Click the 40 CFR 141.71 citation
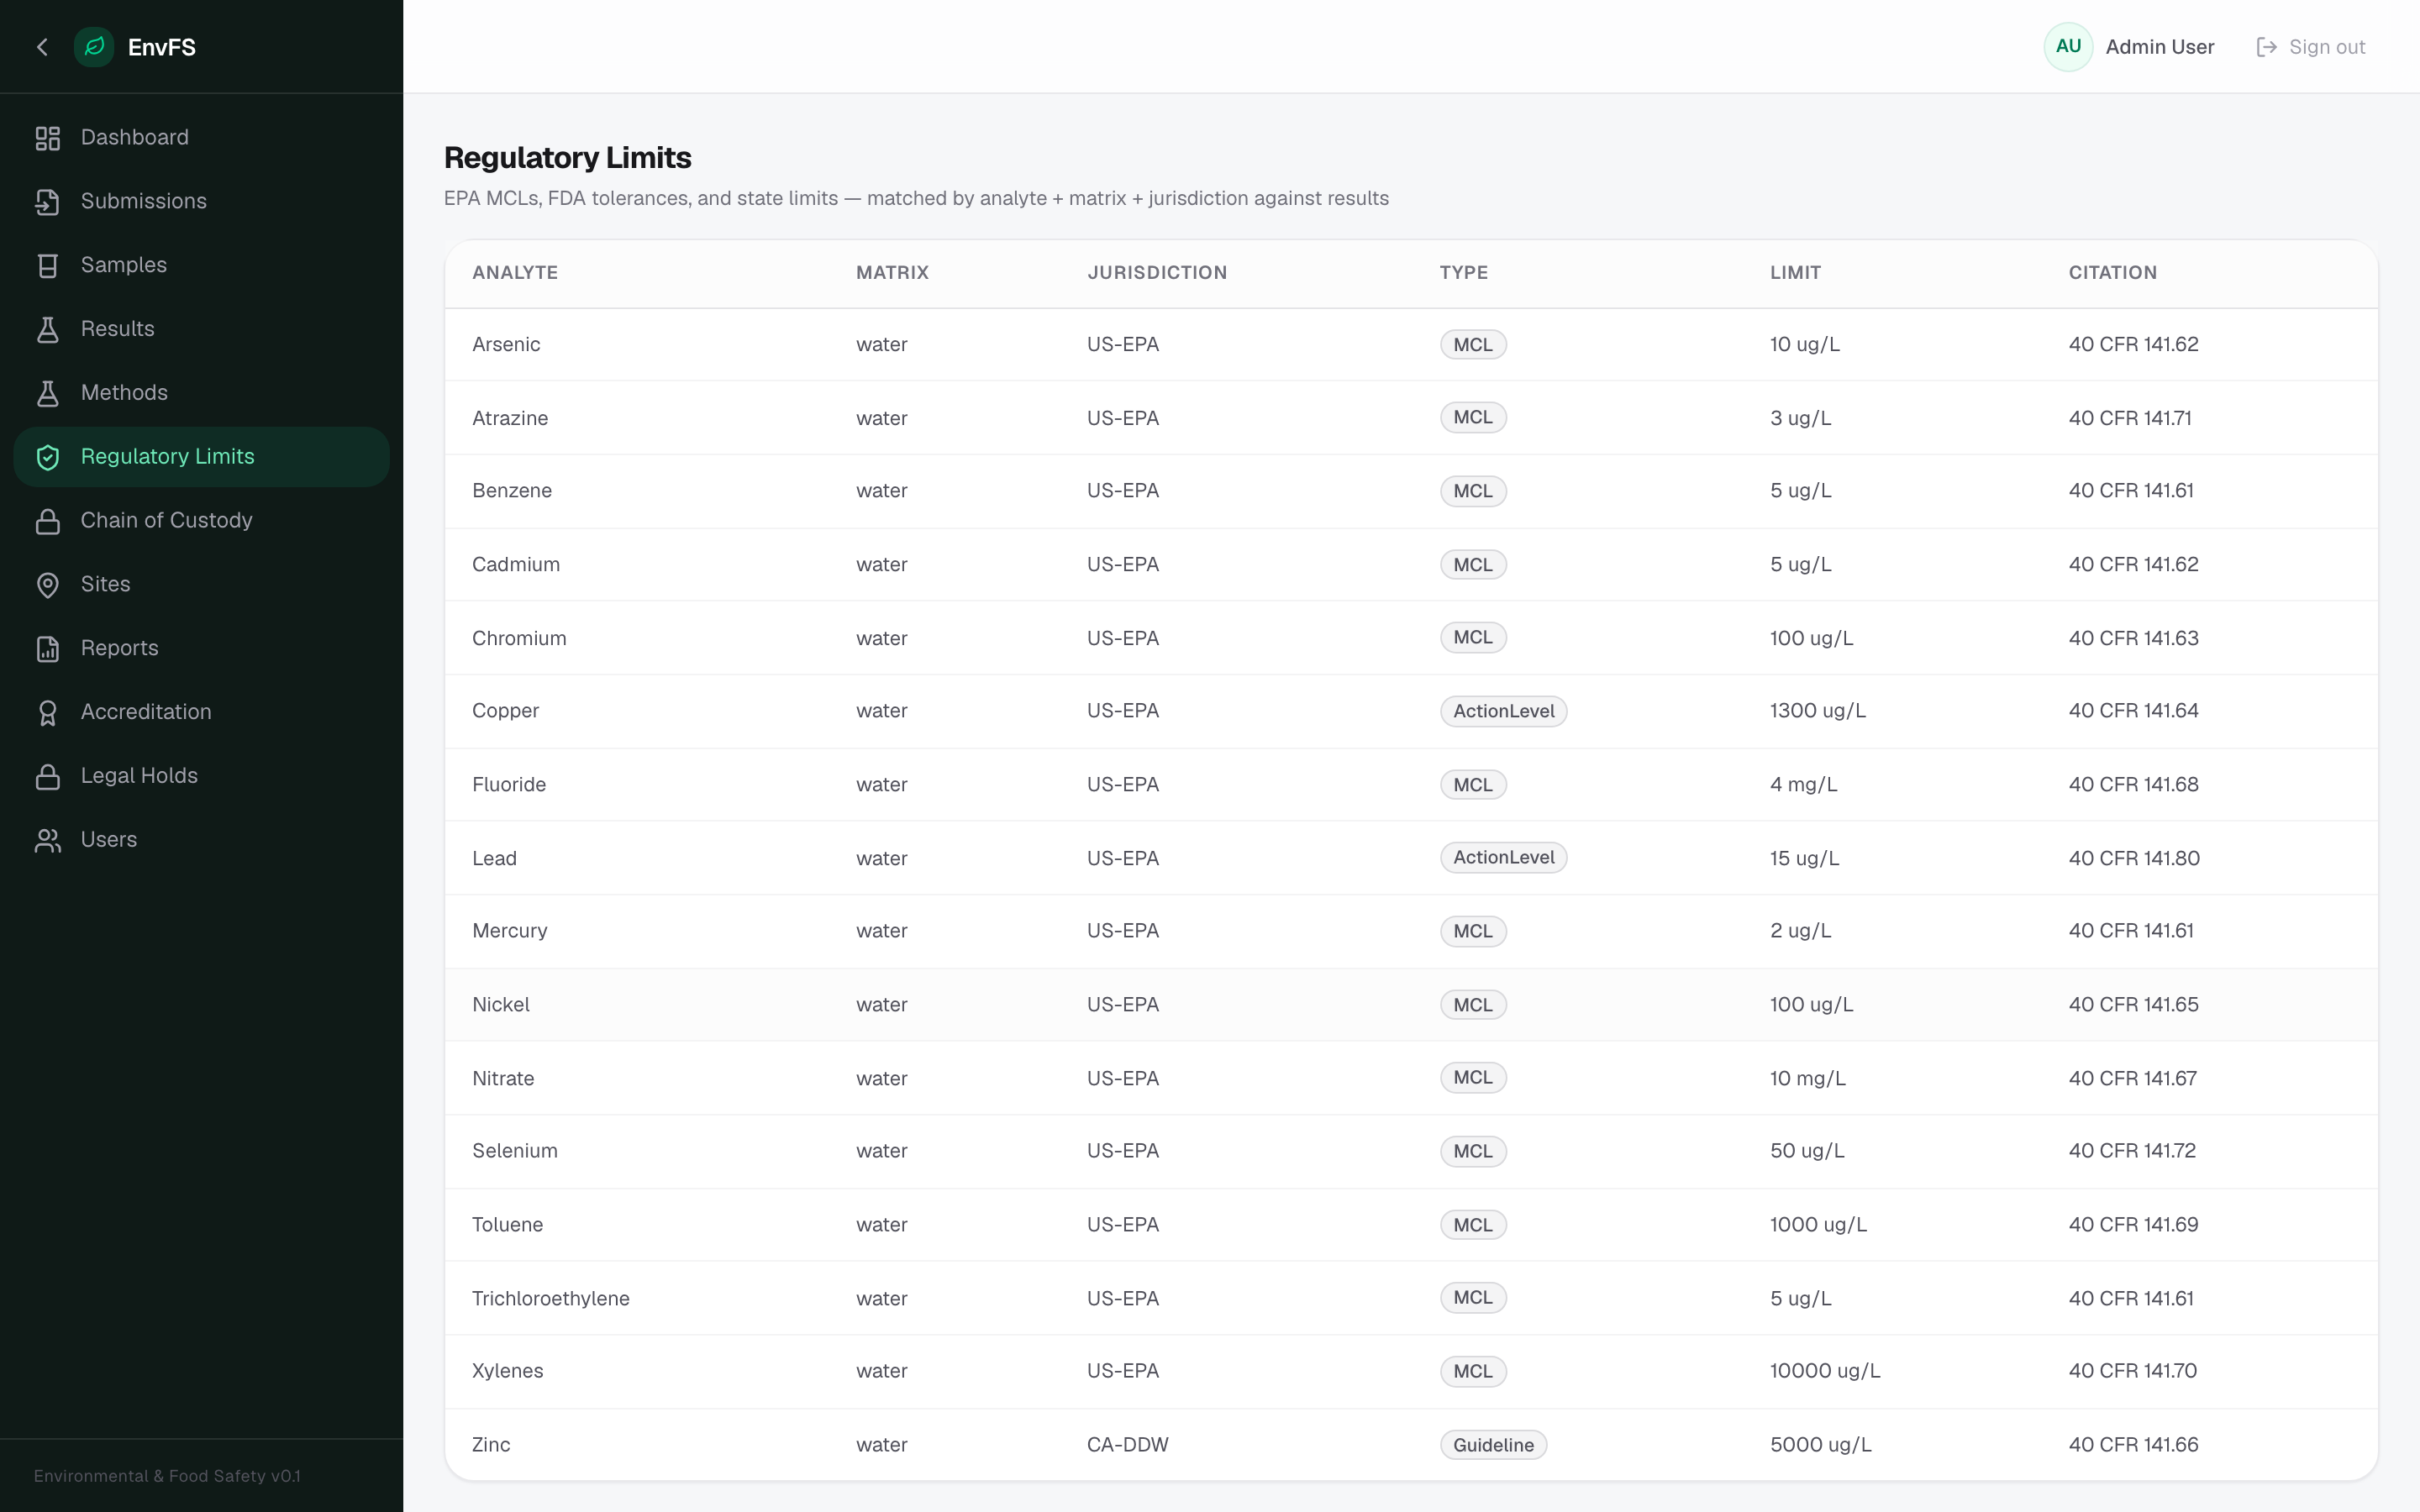 point(2130,418)
